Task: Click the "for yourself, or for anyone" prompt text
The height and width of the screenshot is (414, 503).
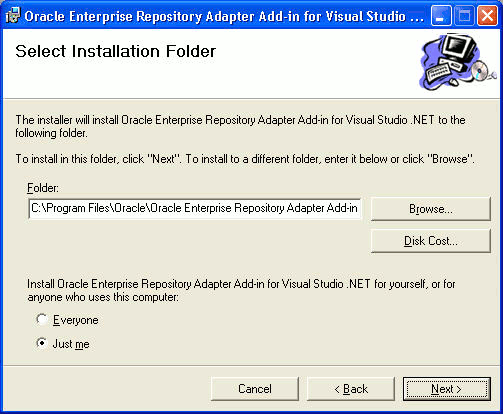Action: (241, 290)
